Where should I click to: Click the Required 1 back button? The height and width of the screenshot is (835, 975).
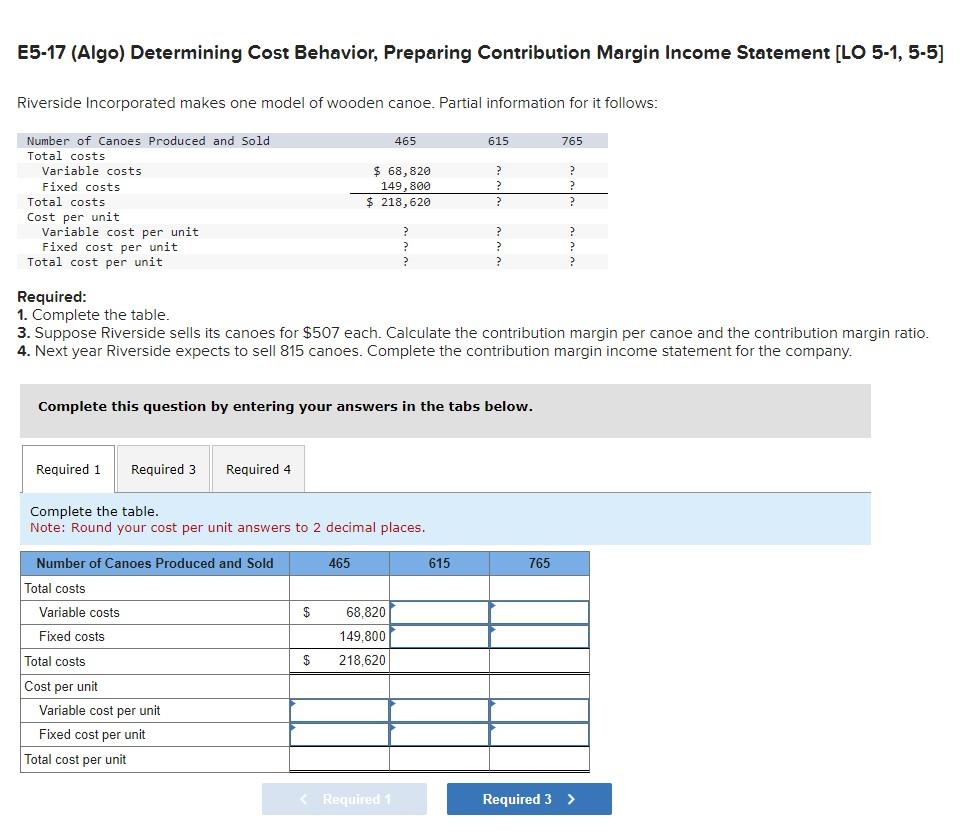pyautogui.click(x=344, y=799)
